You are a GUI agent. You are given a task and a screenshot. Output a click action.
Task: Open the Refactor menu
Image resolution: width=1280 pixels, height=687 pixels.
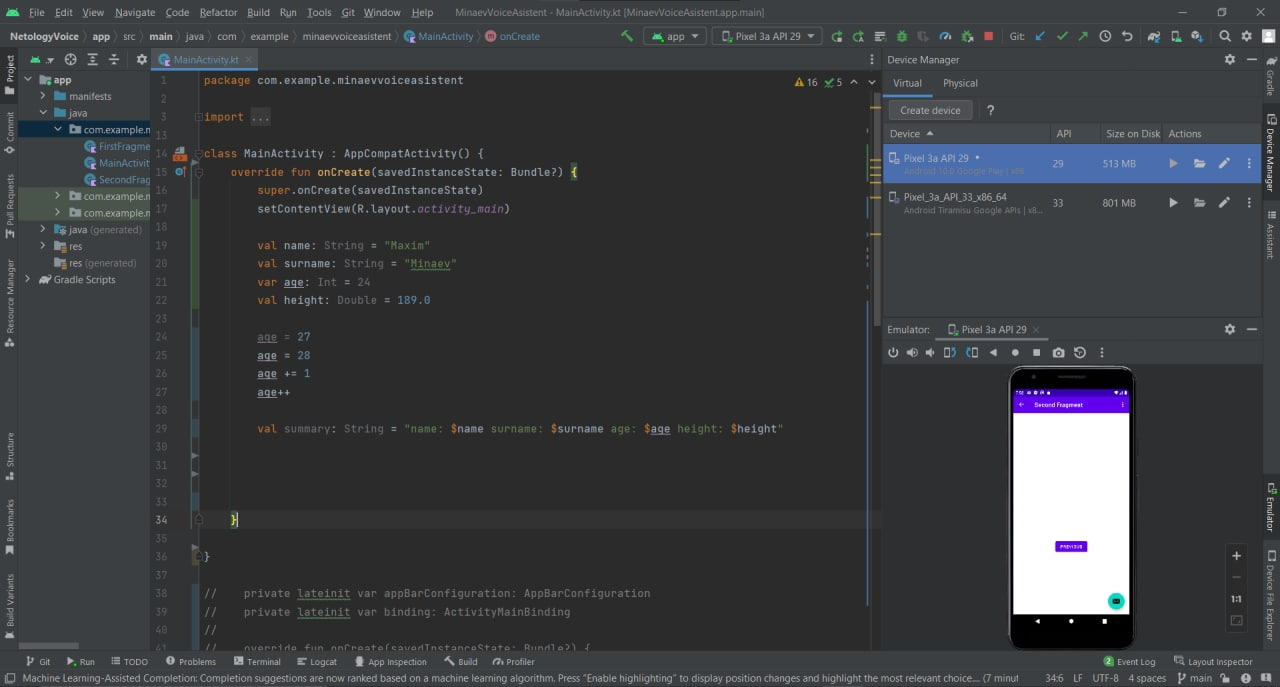coord(218,12)
